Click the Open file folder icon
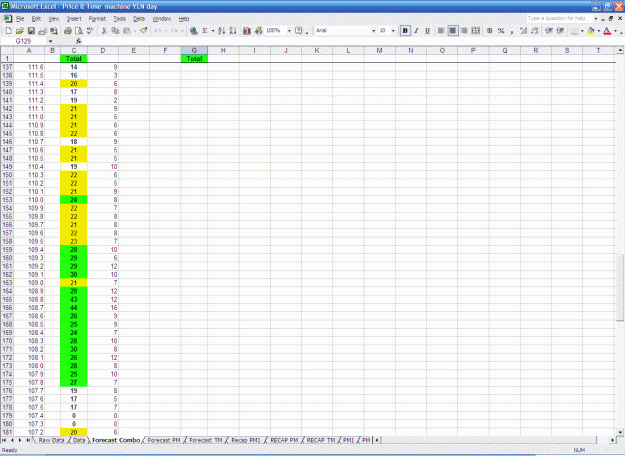Viewport: 625px width, 456px height. point(20,31)
